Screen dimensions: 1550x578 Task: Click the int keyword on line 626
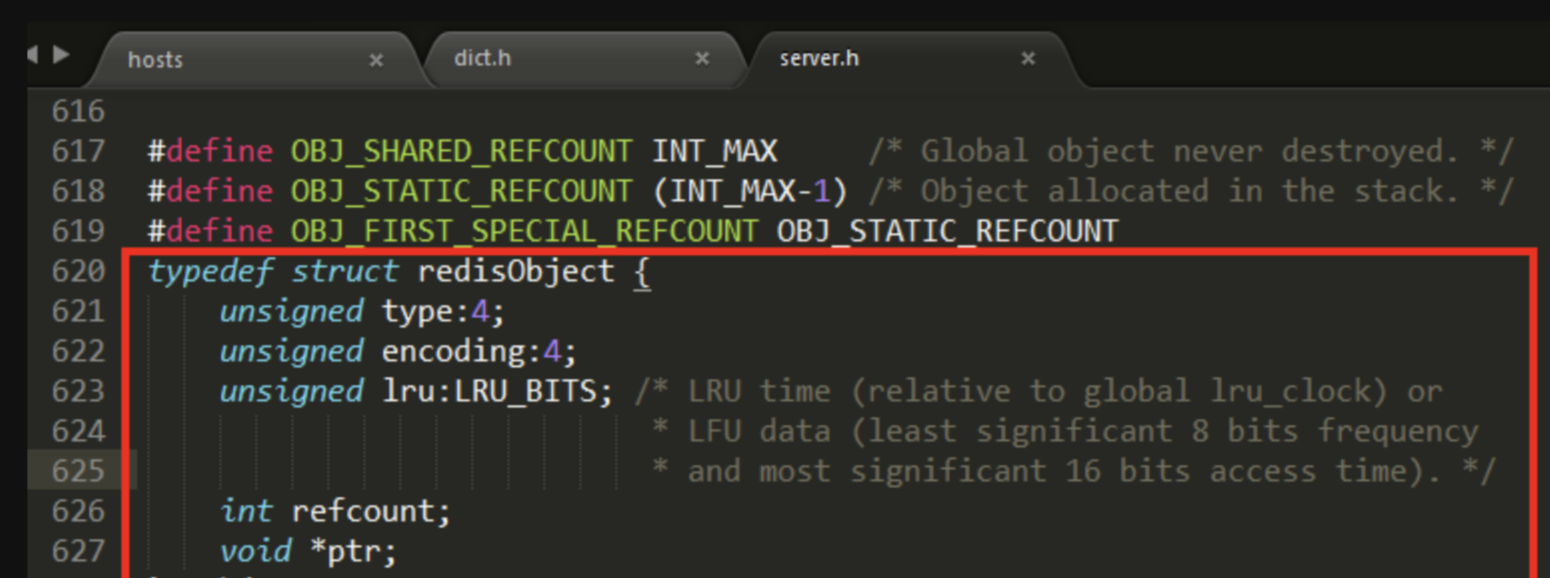(246, 511)
